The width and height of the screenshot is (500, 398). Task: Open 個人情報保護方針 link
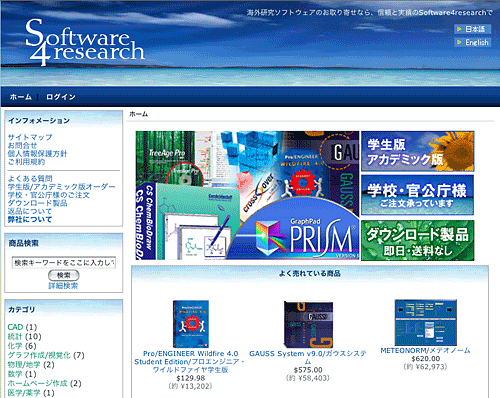point(37,153)
